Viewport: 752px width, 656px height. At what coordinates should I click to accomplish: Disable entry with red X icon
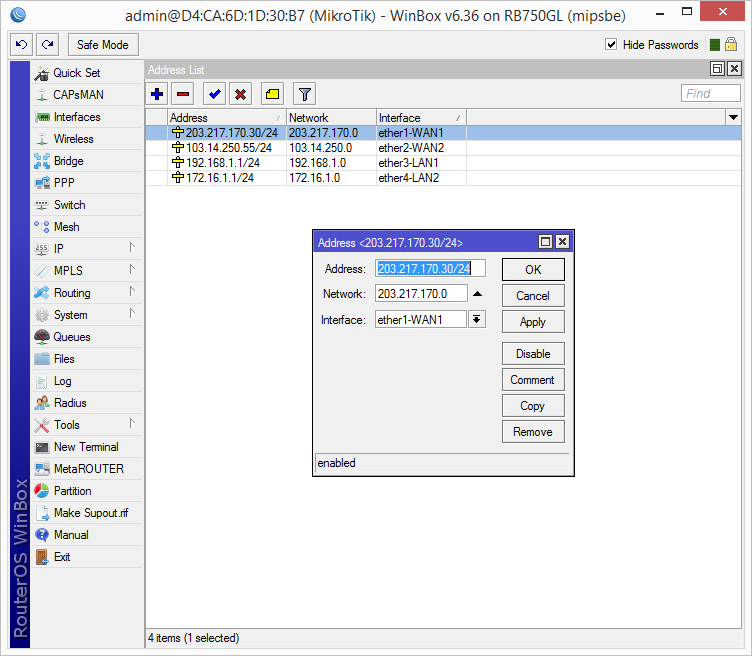241,94
